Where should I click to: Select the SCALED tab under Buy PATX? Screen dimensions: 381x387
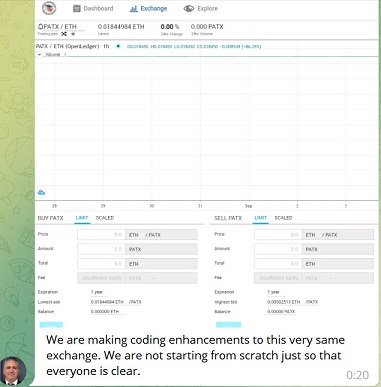pyautogui.click(x=105, y=218)
